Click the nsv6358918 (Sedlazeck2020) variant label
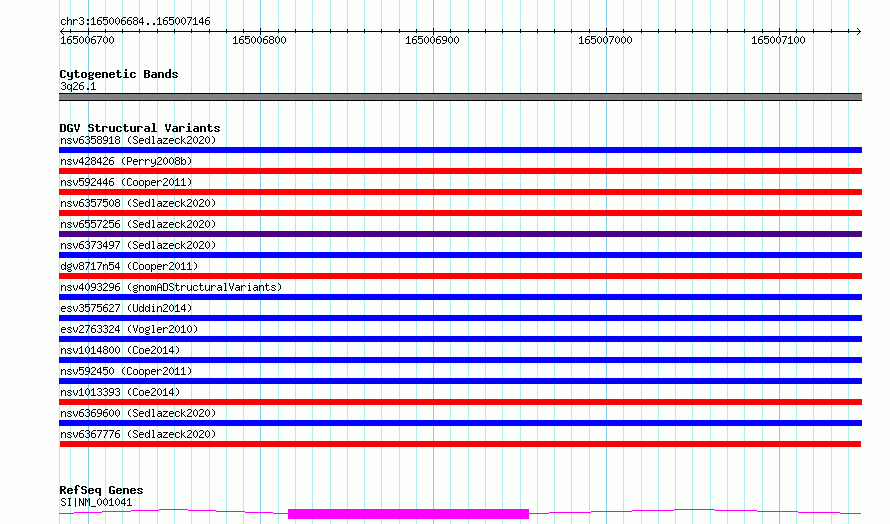Image resolution: width=890 pixels, height=524 pixels. click(x=138, y=140)
